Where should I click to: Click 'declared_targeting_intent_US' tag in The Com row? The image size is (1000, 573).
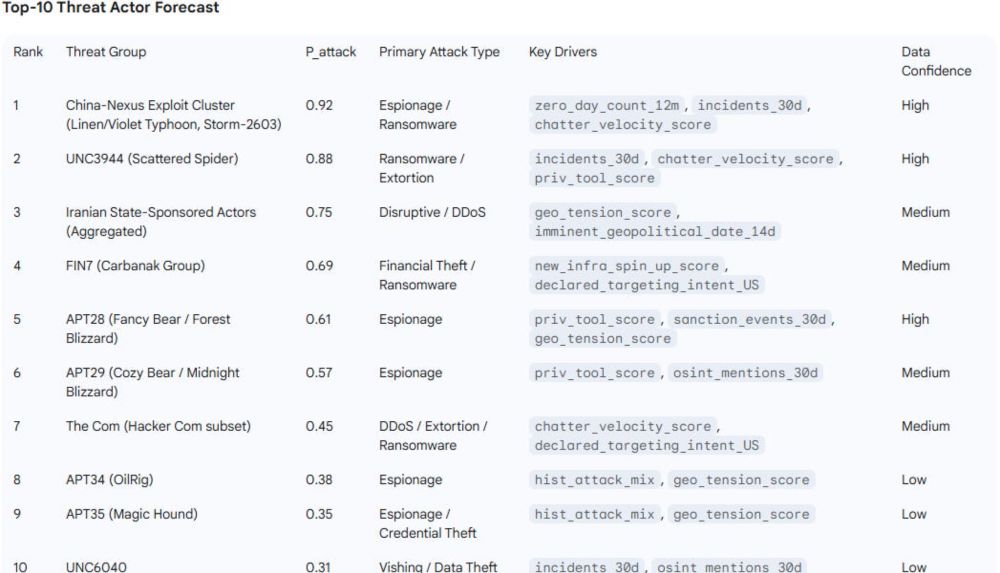pos(647,446)
